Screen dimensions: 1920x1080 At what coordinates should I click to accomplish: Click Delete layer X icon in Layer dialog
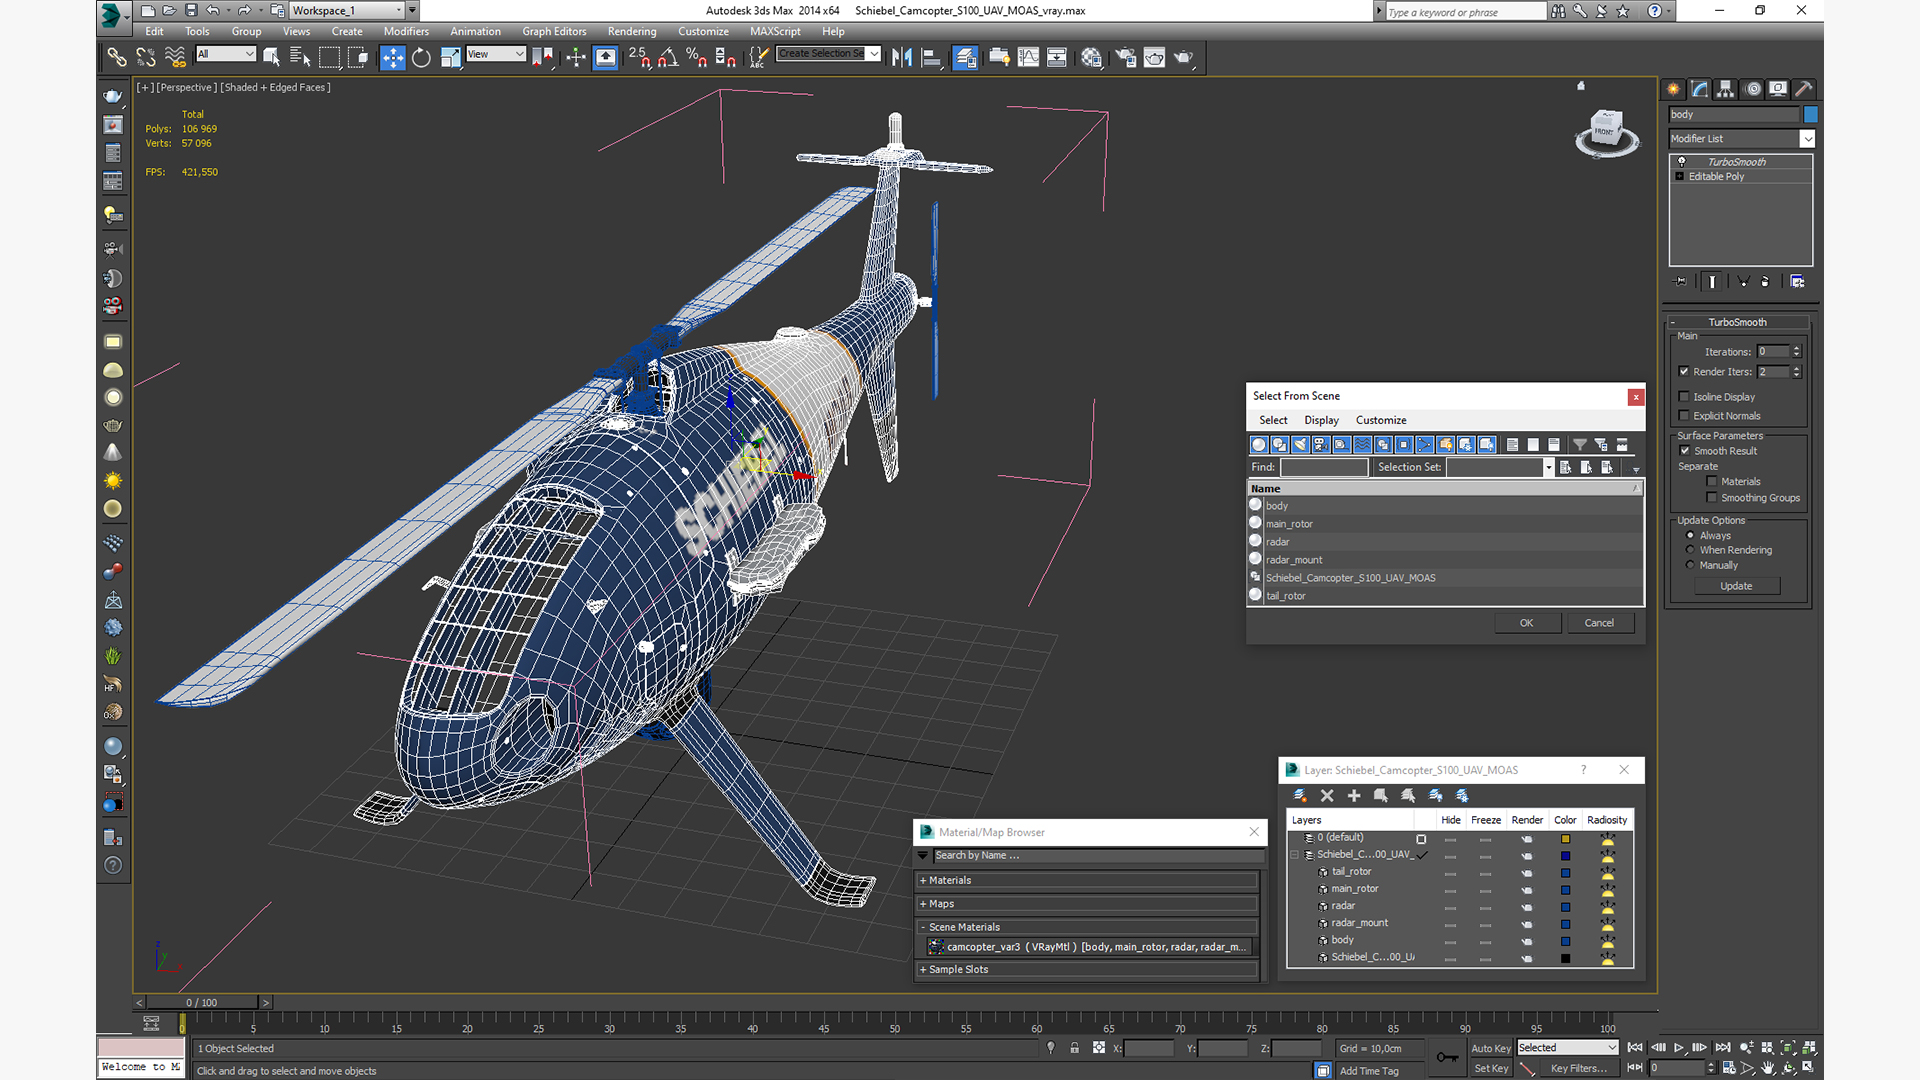(x=1327, y=796)
